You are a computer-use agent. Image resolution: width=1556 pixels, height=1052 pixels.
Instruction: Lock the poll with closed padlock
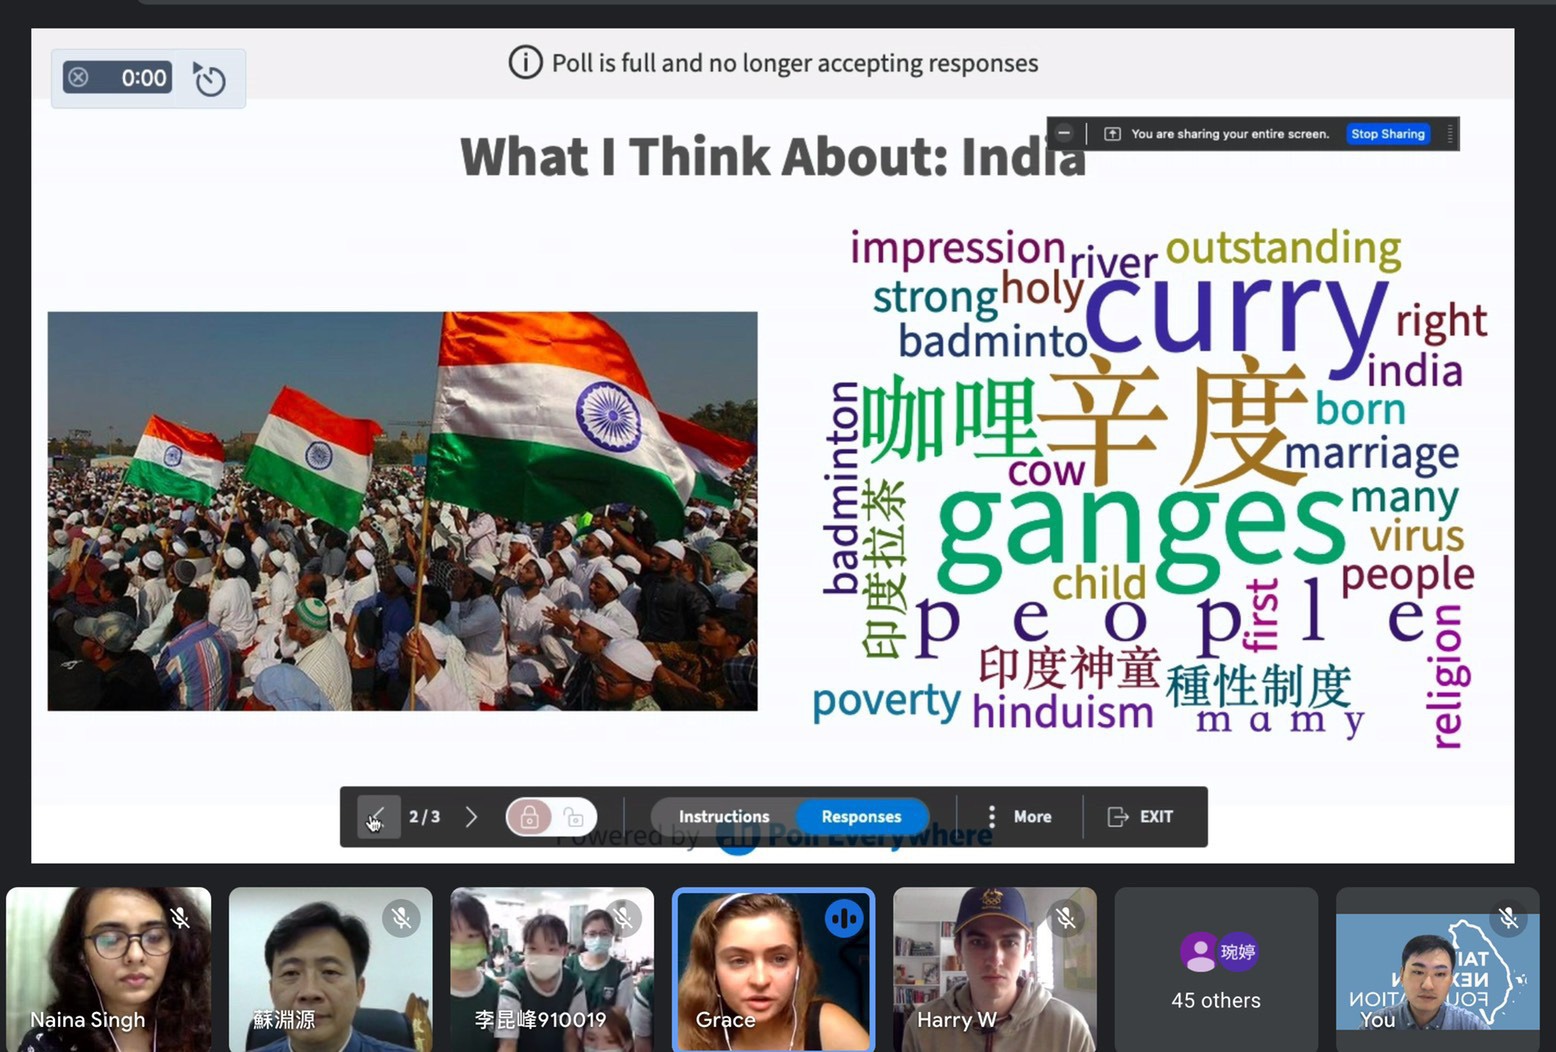pyautogui.click(x=530, y=817)
